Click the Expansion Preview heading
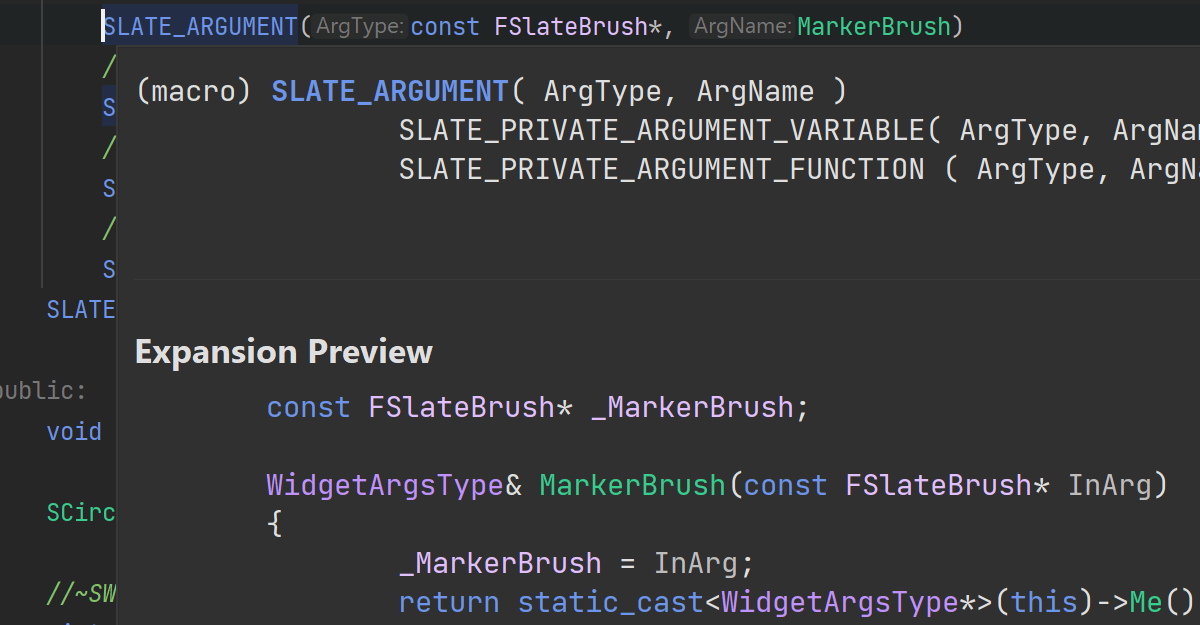Image resolution: width=1200 pixels, height=625 pixels. (284, 352)
